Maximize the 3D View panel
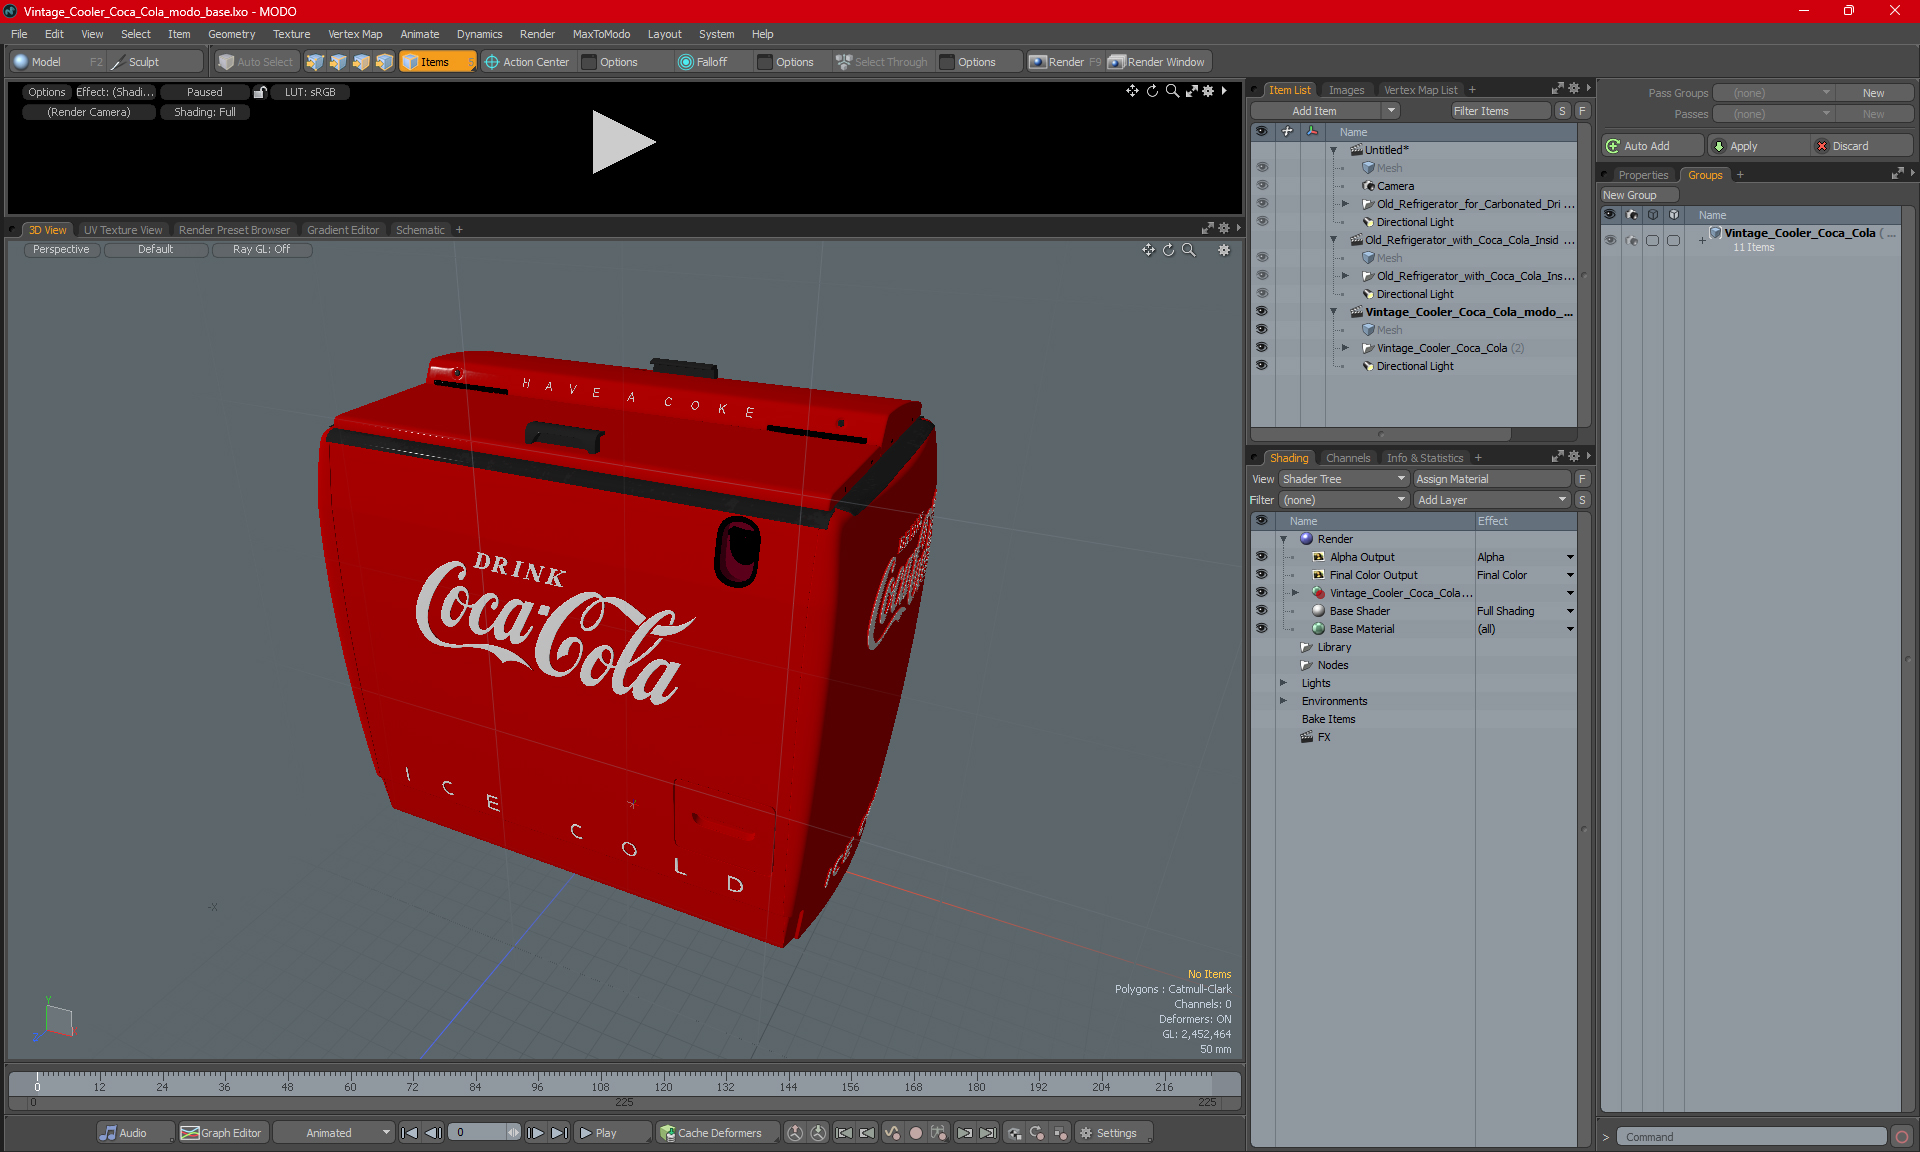The width and height of the screenshot is (1920, 1152). click(x=1207, y=229)
